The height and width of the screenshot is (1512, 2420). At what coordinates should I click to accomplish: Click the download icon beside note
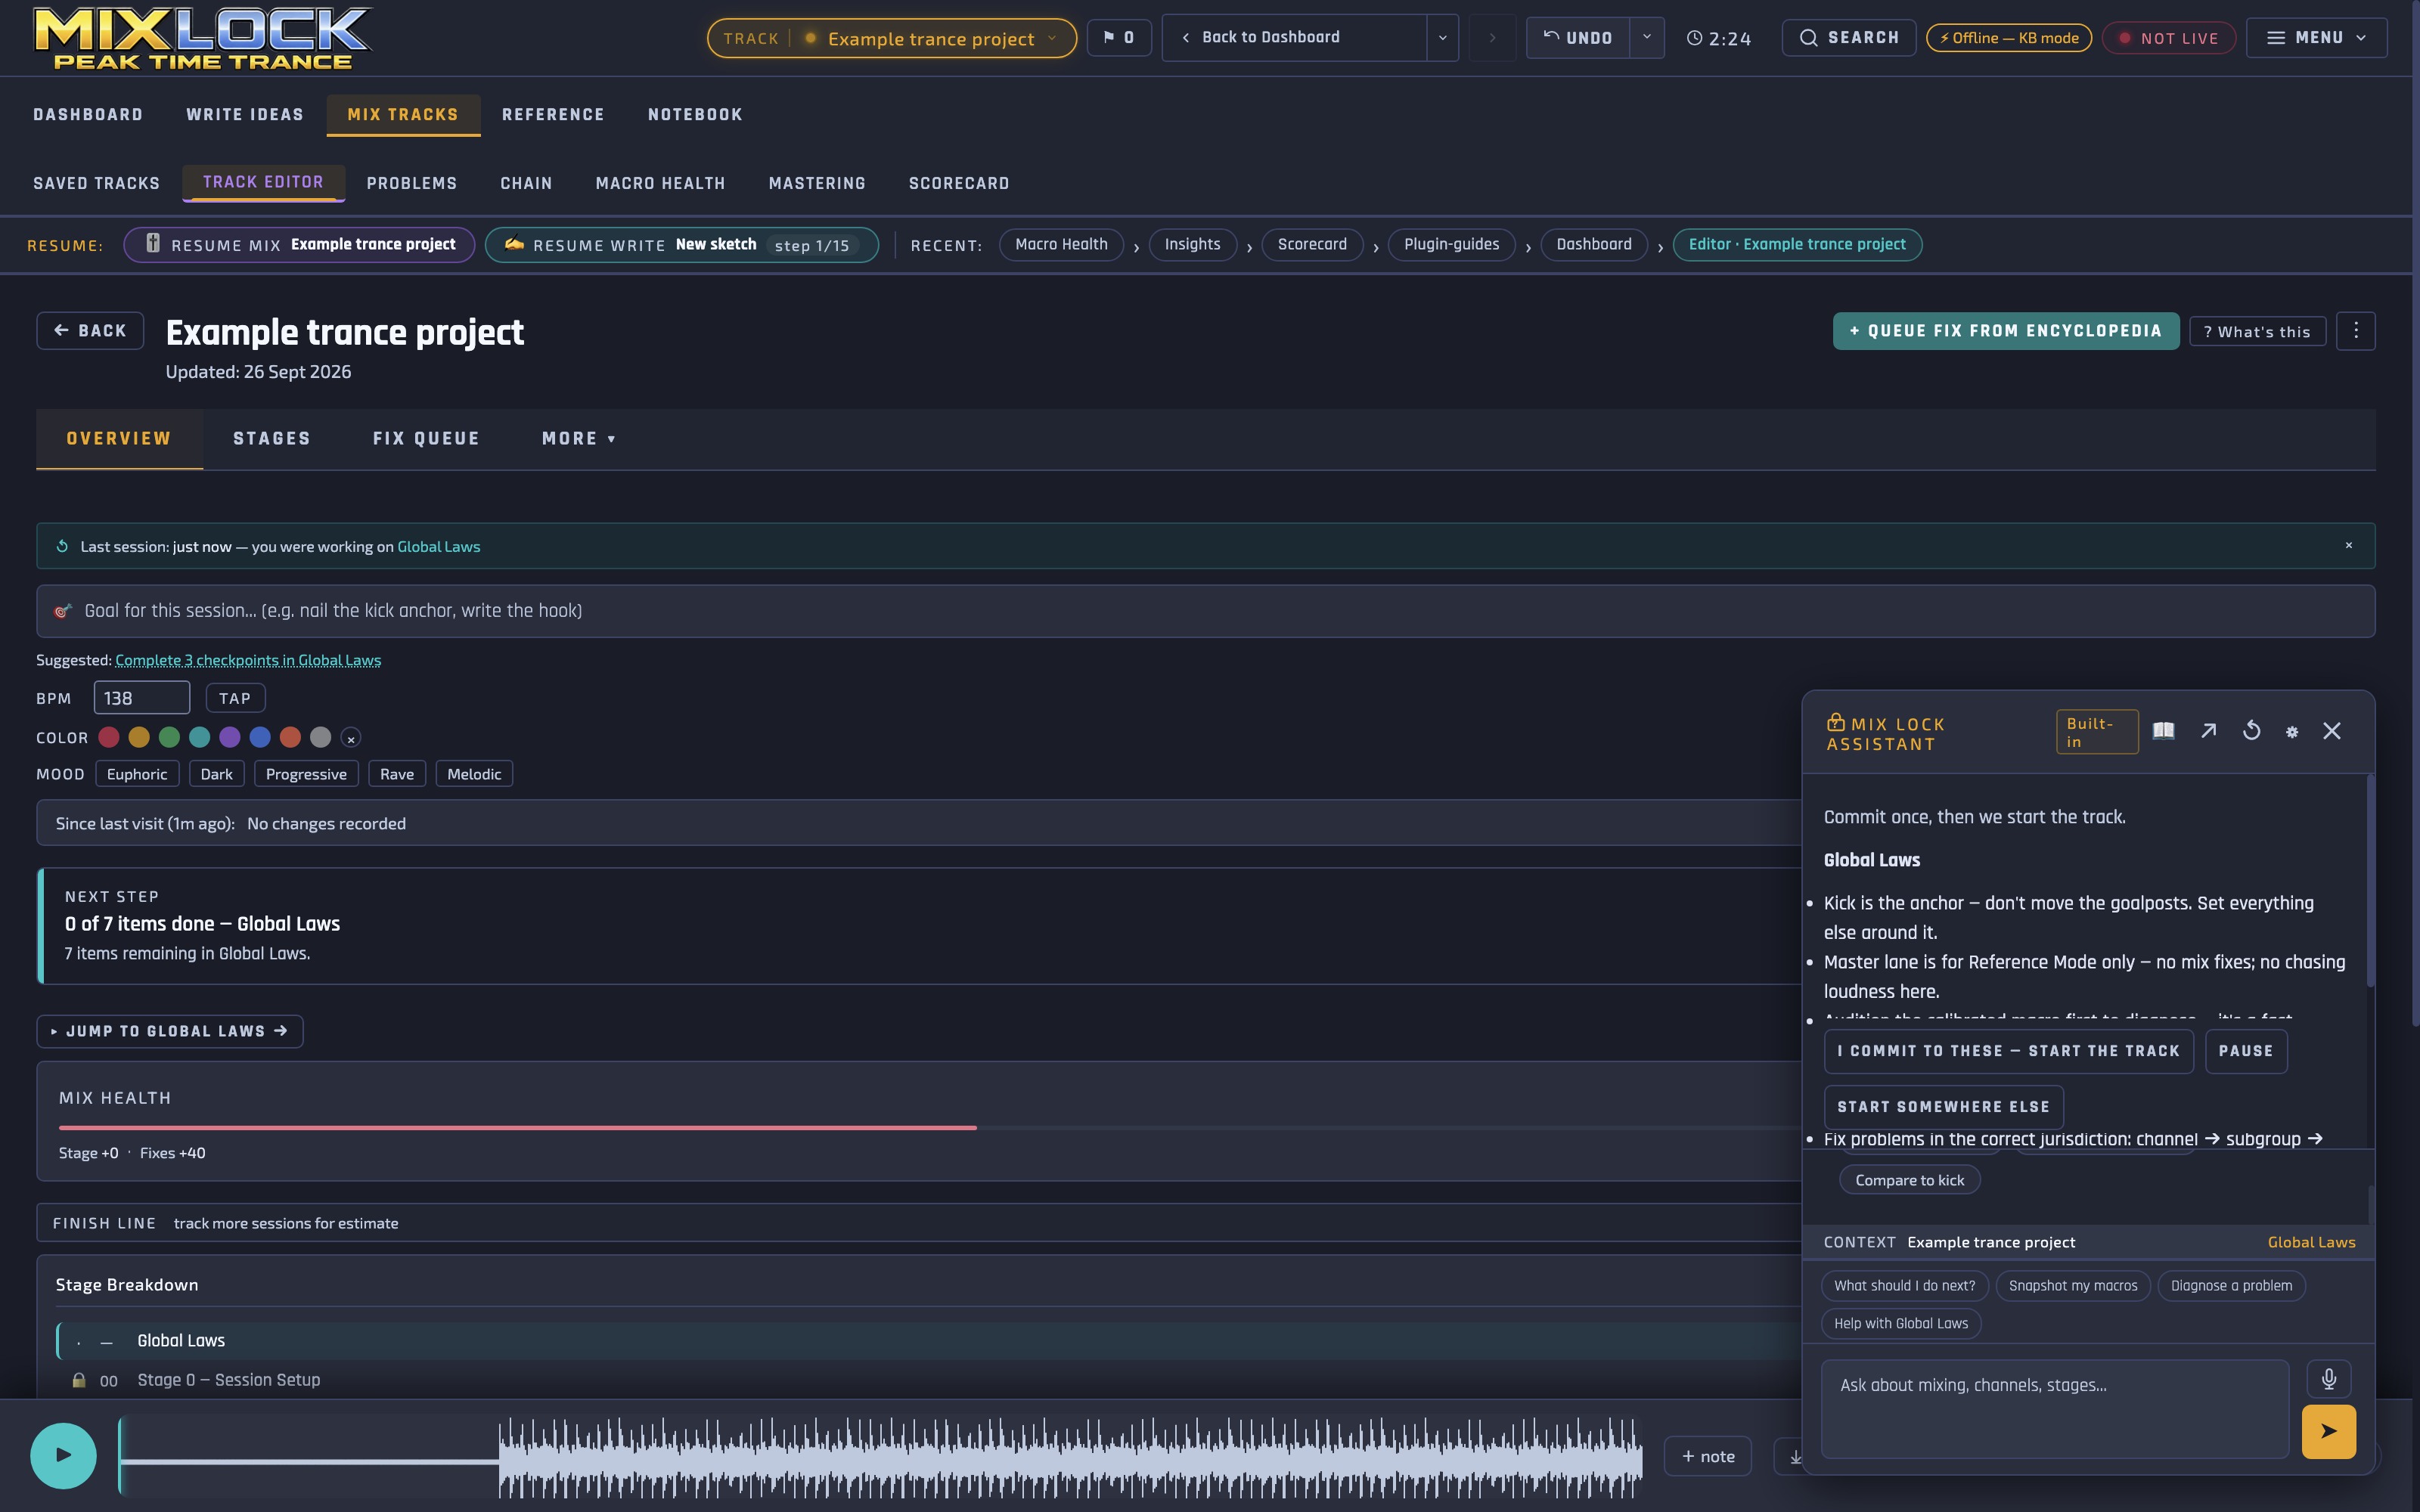point(1795,1456)
